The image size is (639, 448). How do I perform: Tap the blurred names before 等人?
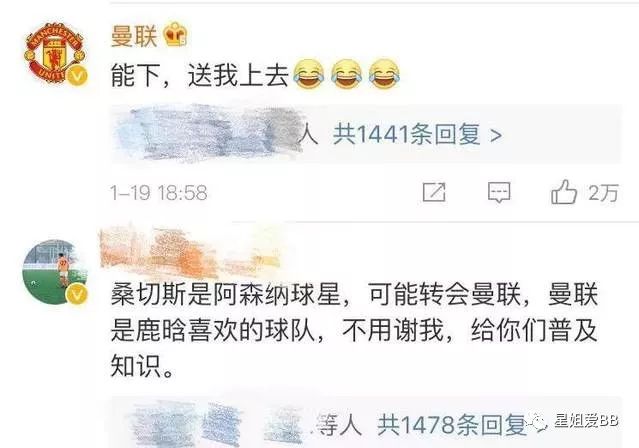click(222, 423)
